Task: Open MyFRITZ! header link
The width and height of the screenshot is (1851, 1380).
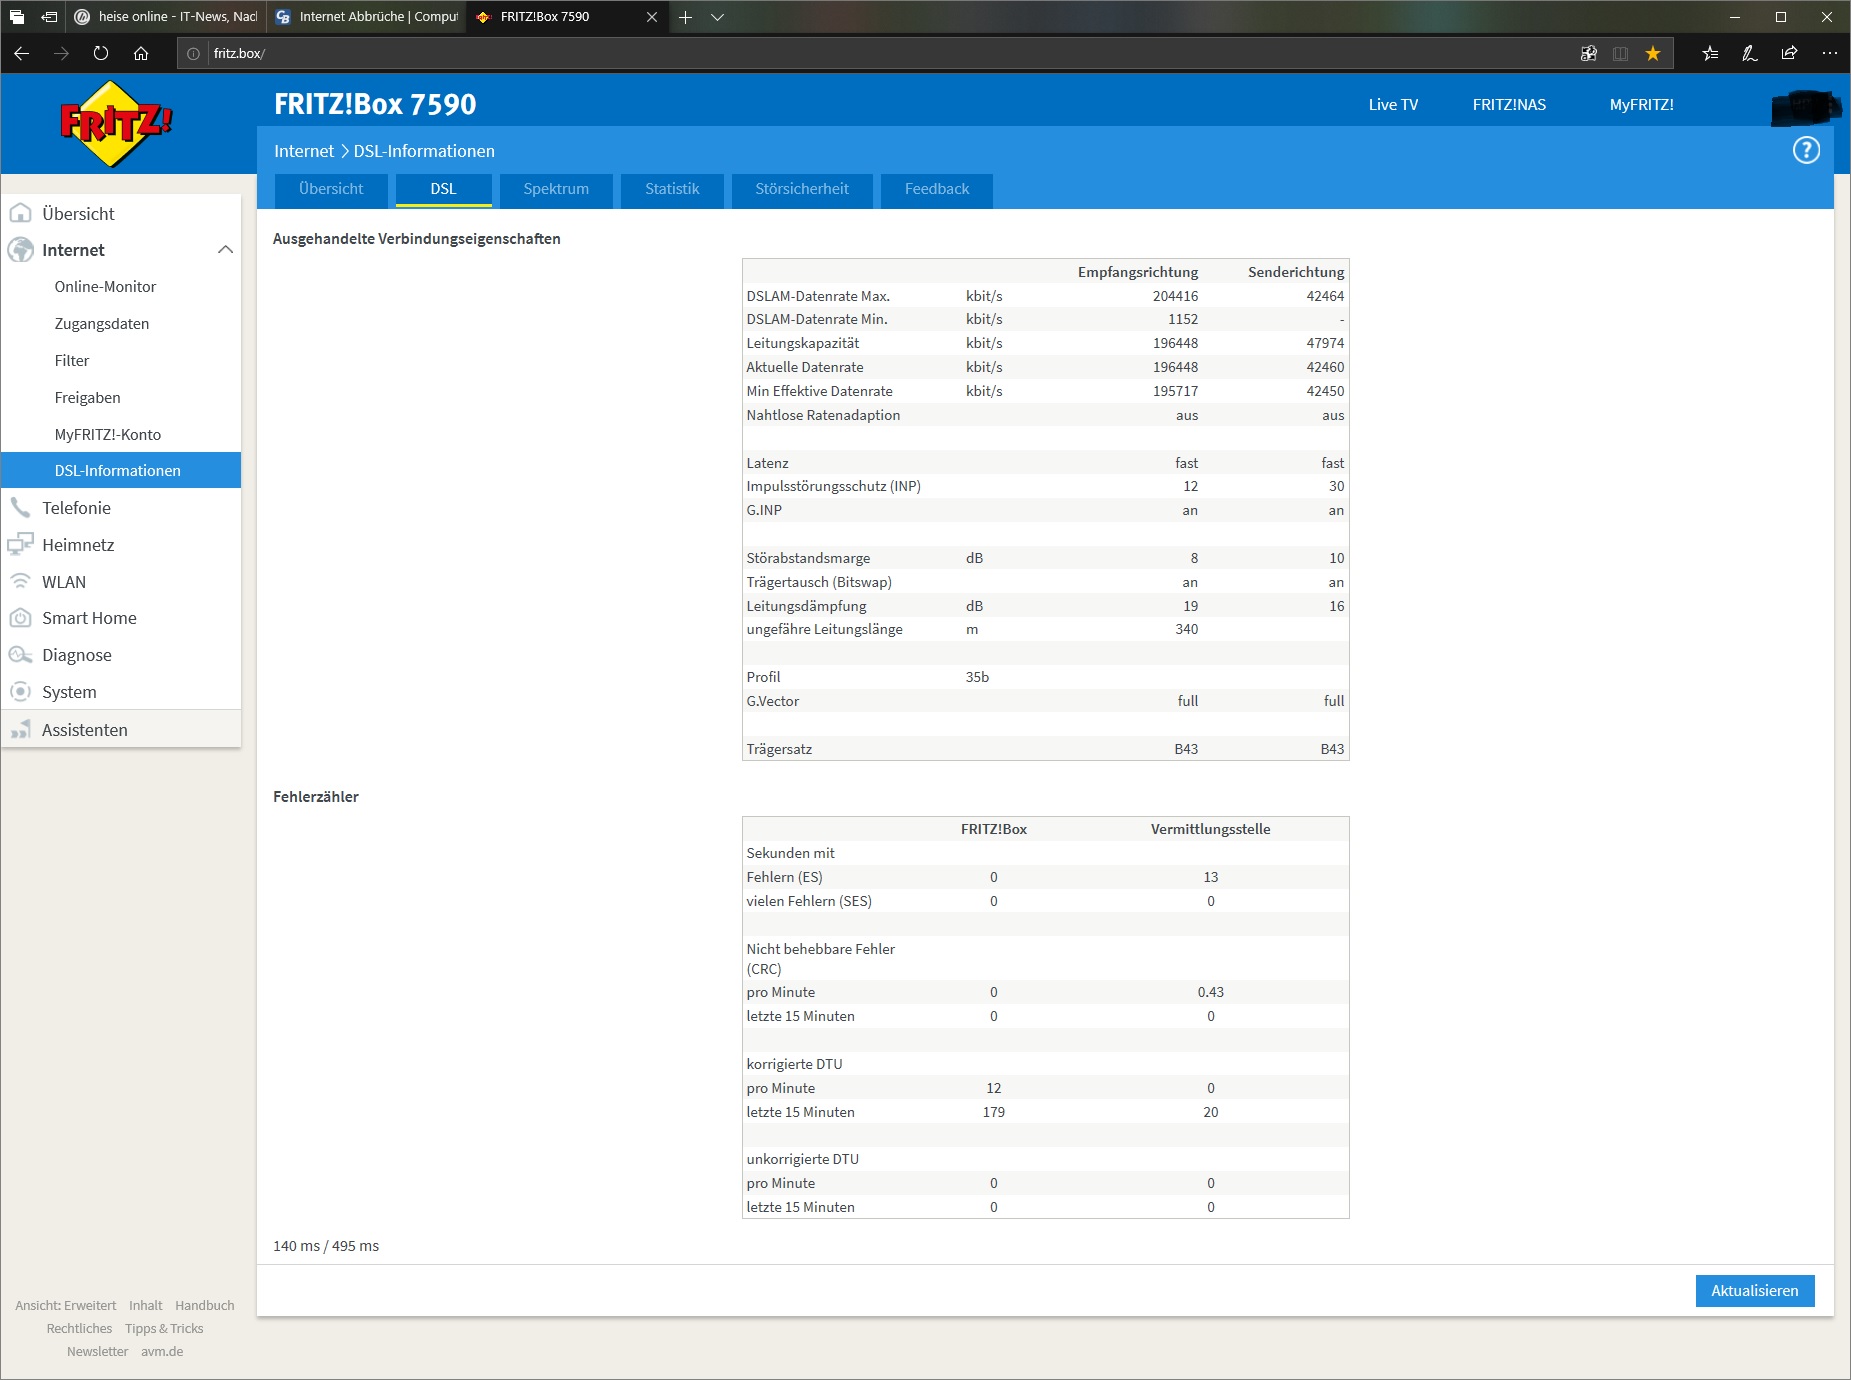Action: pyautogui.click(x=1641, y=105)
